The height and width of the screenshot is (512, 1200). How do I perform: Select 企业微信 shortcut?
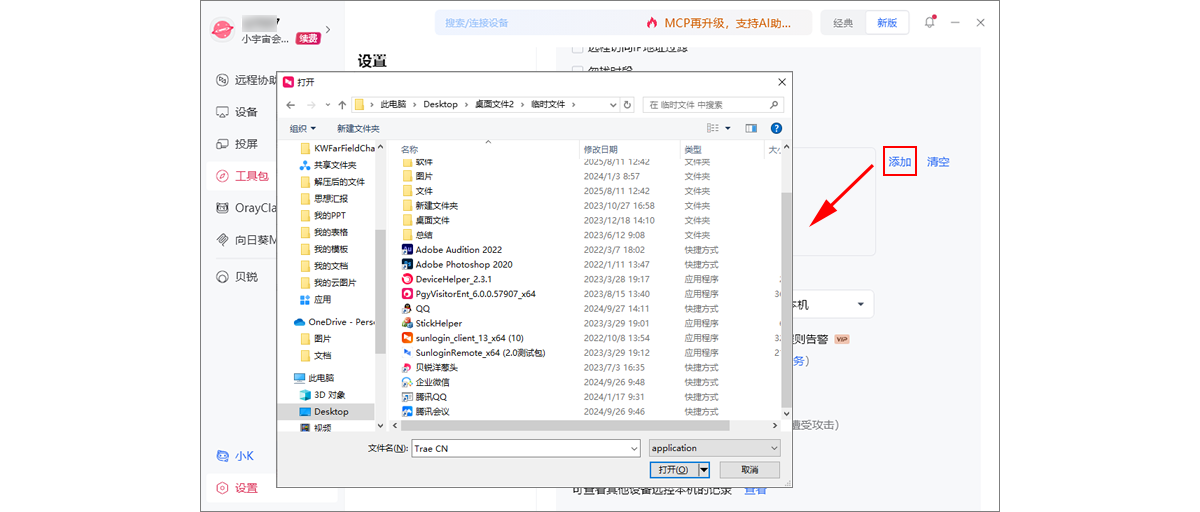426,382
